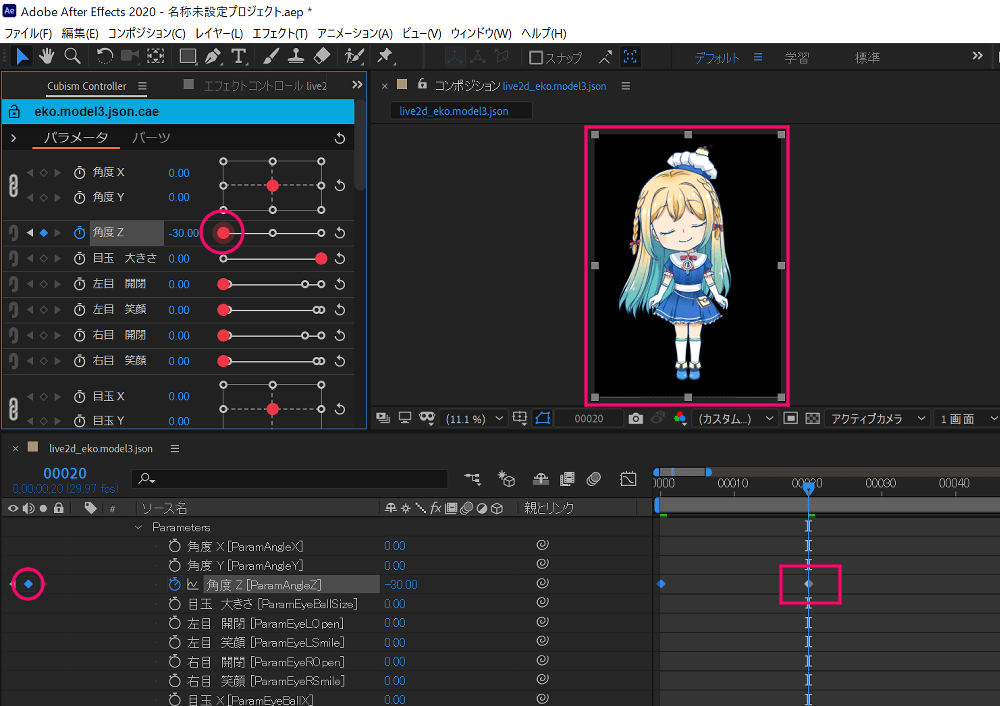Open the region of interest tool
The width and height of the screenshot is (1000, 706).
[x=791, y=418]
